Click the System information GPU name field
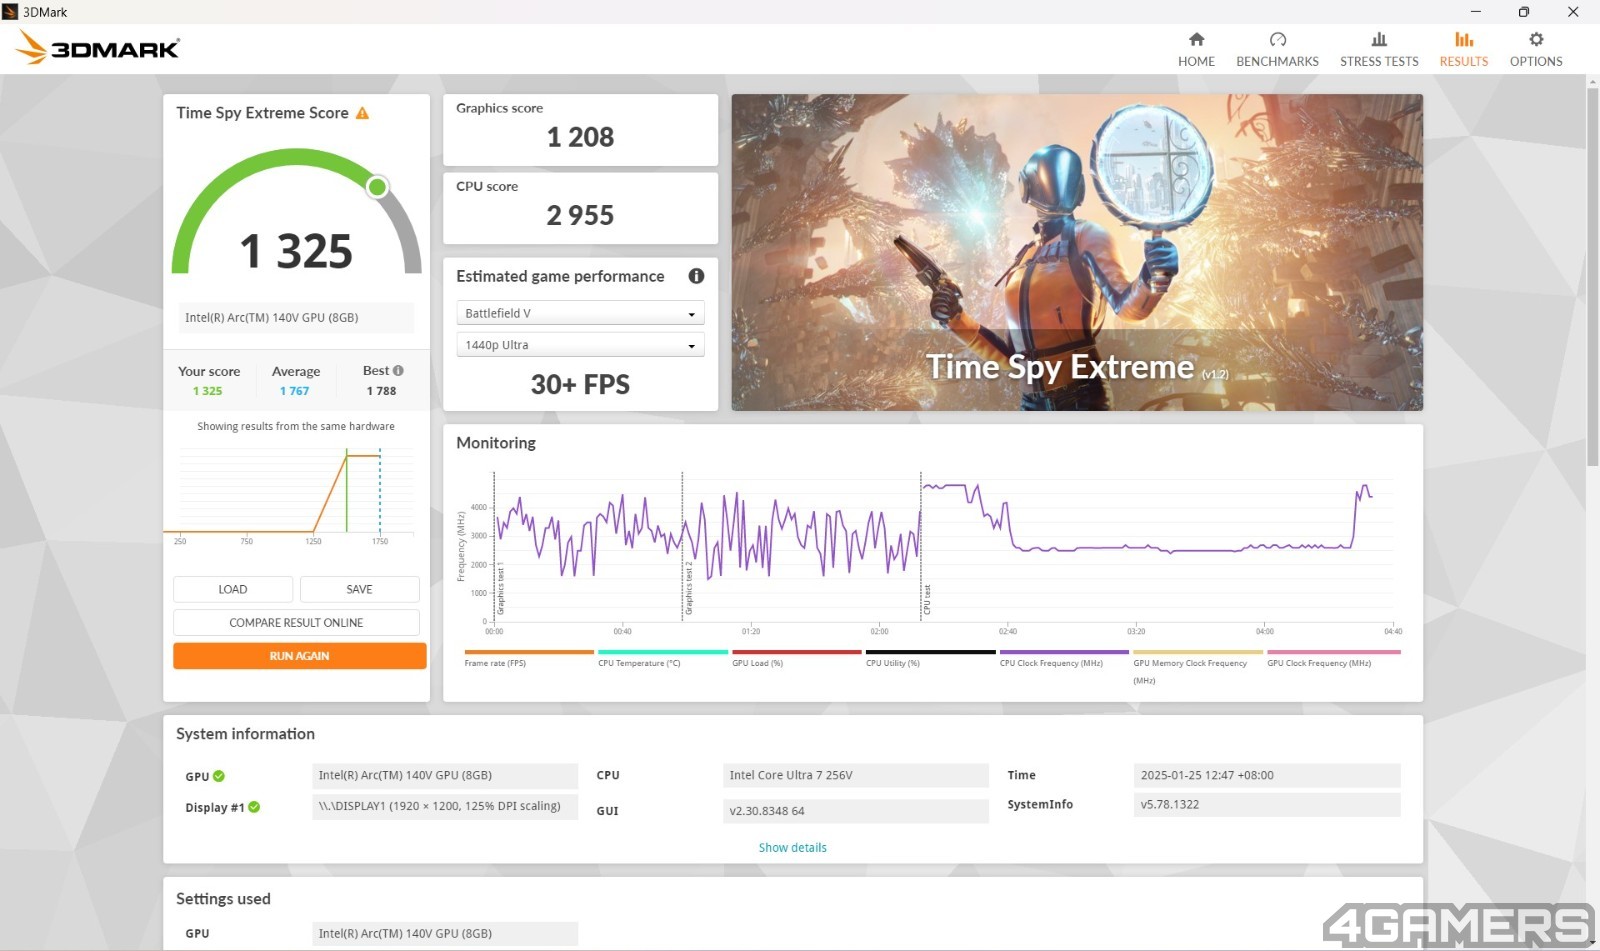 click(445, 775)
